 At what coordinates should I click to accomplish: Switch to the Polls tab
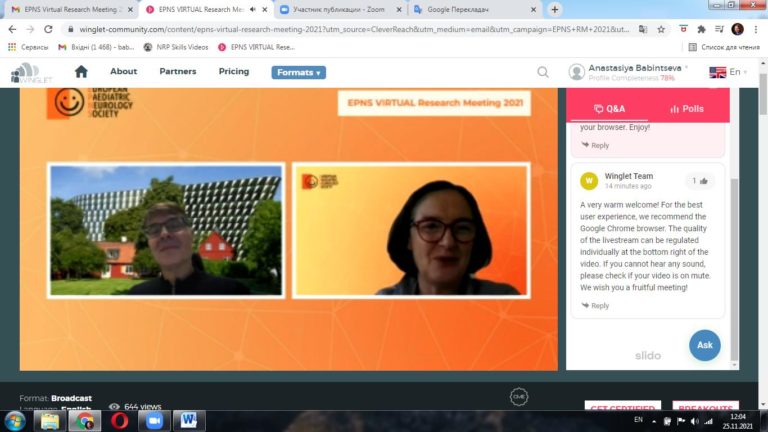click(687, 108)
